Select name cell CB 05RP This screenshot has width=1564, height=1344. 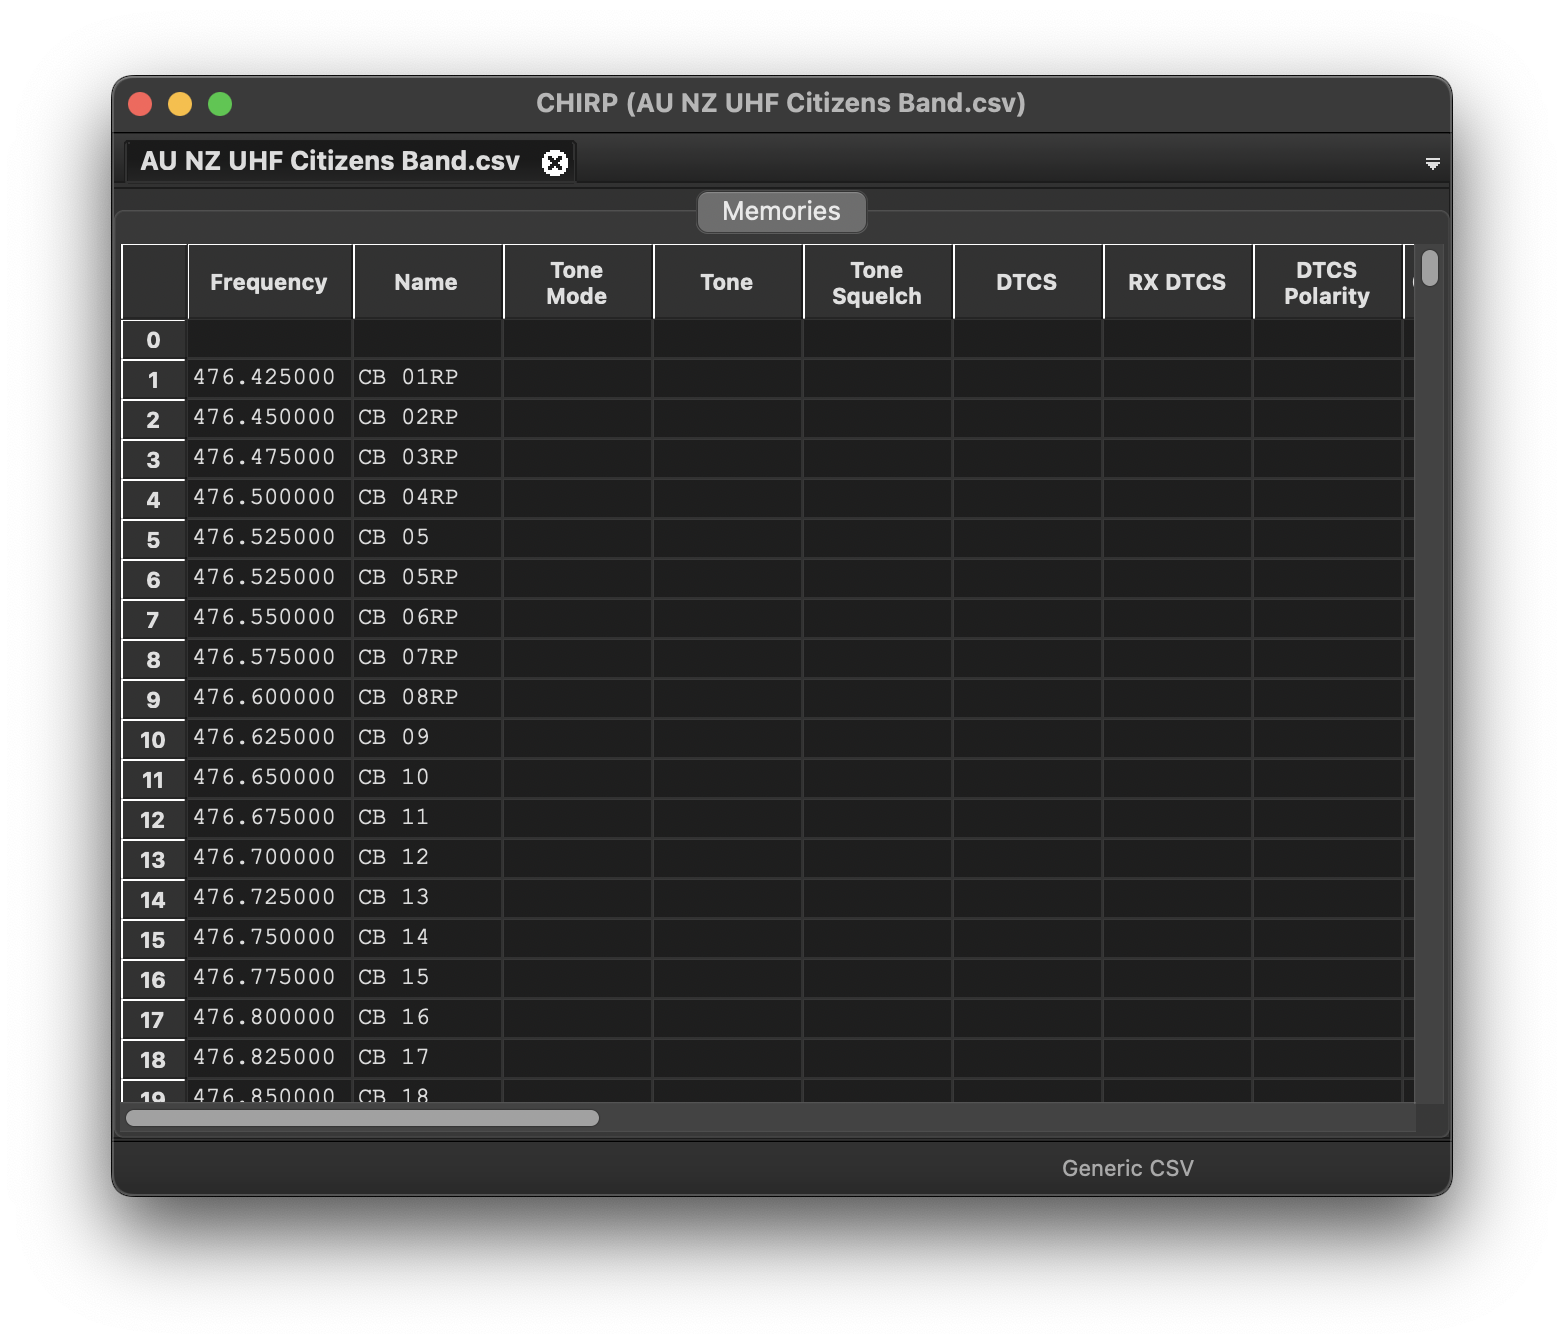pos(428,578)
